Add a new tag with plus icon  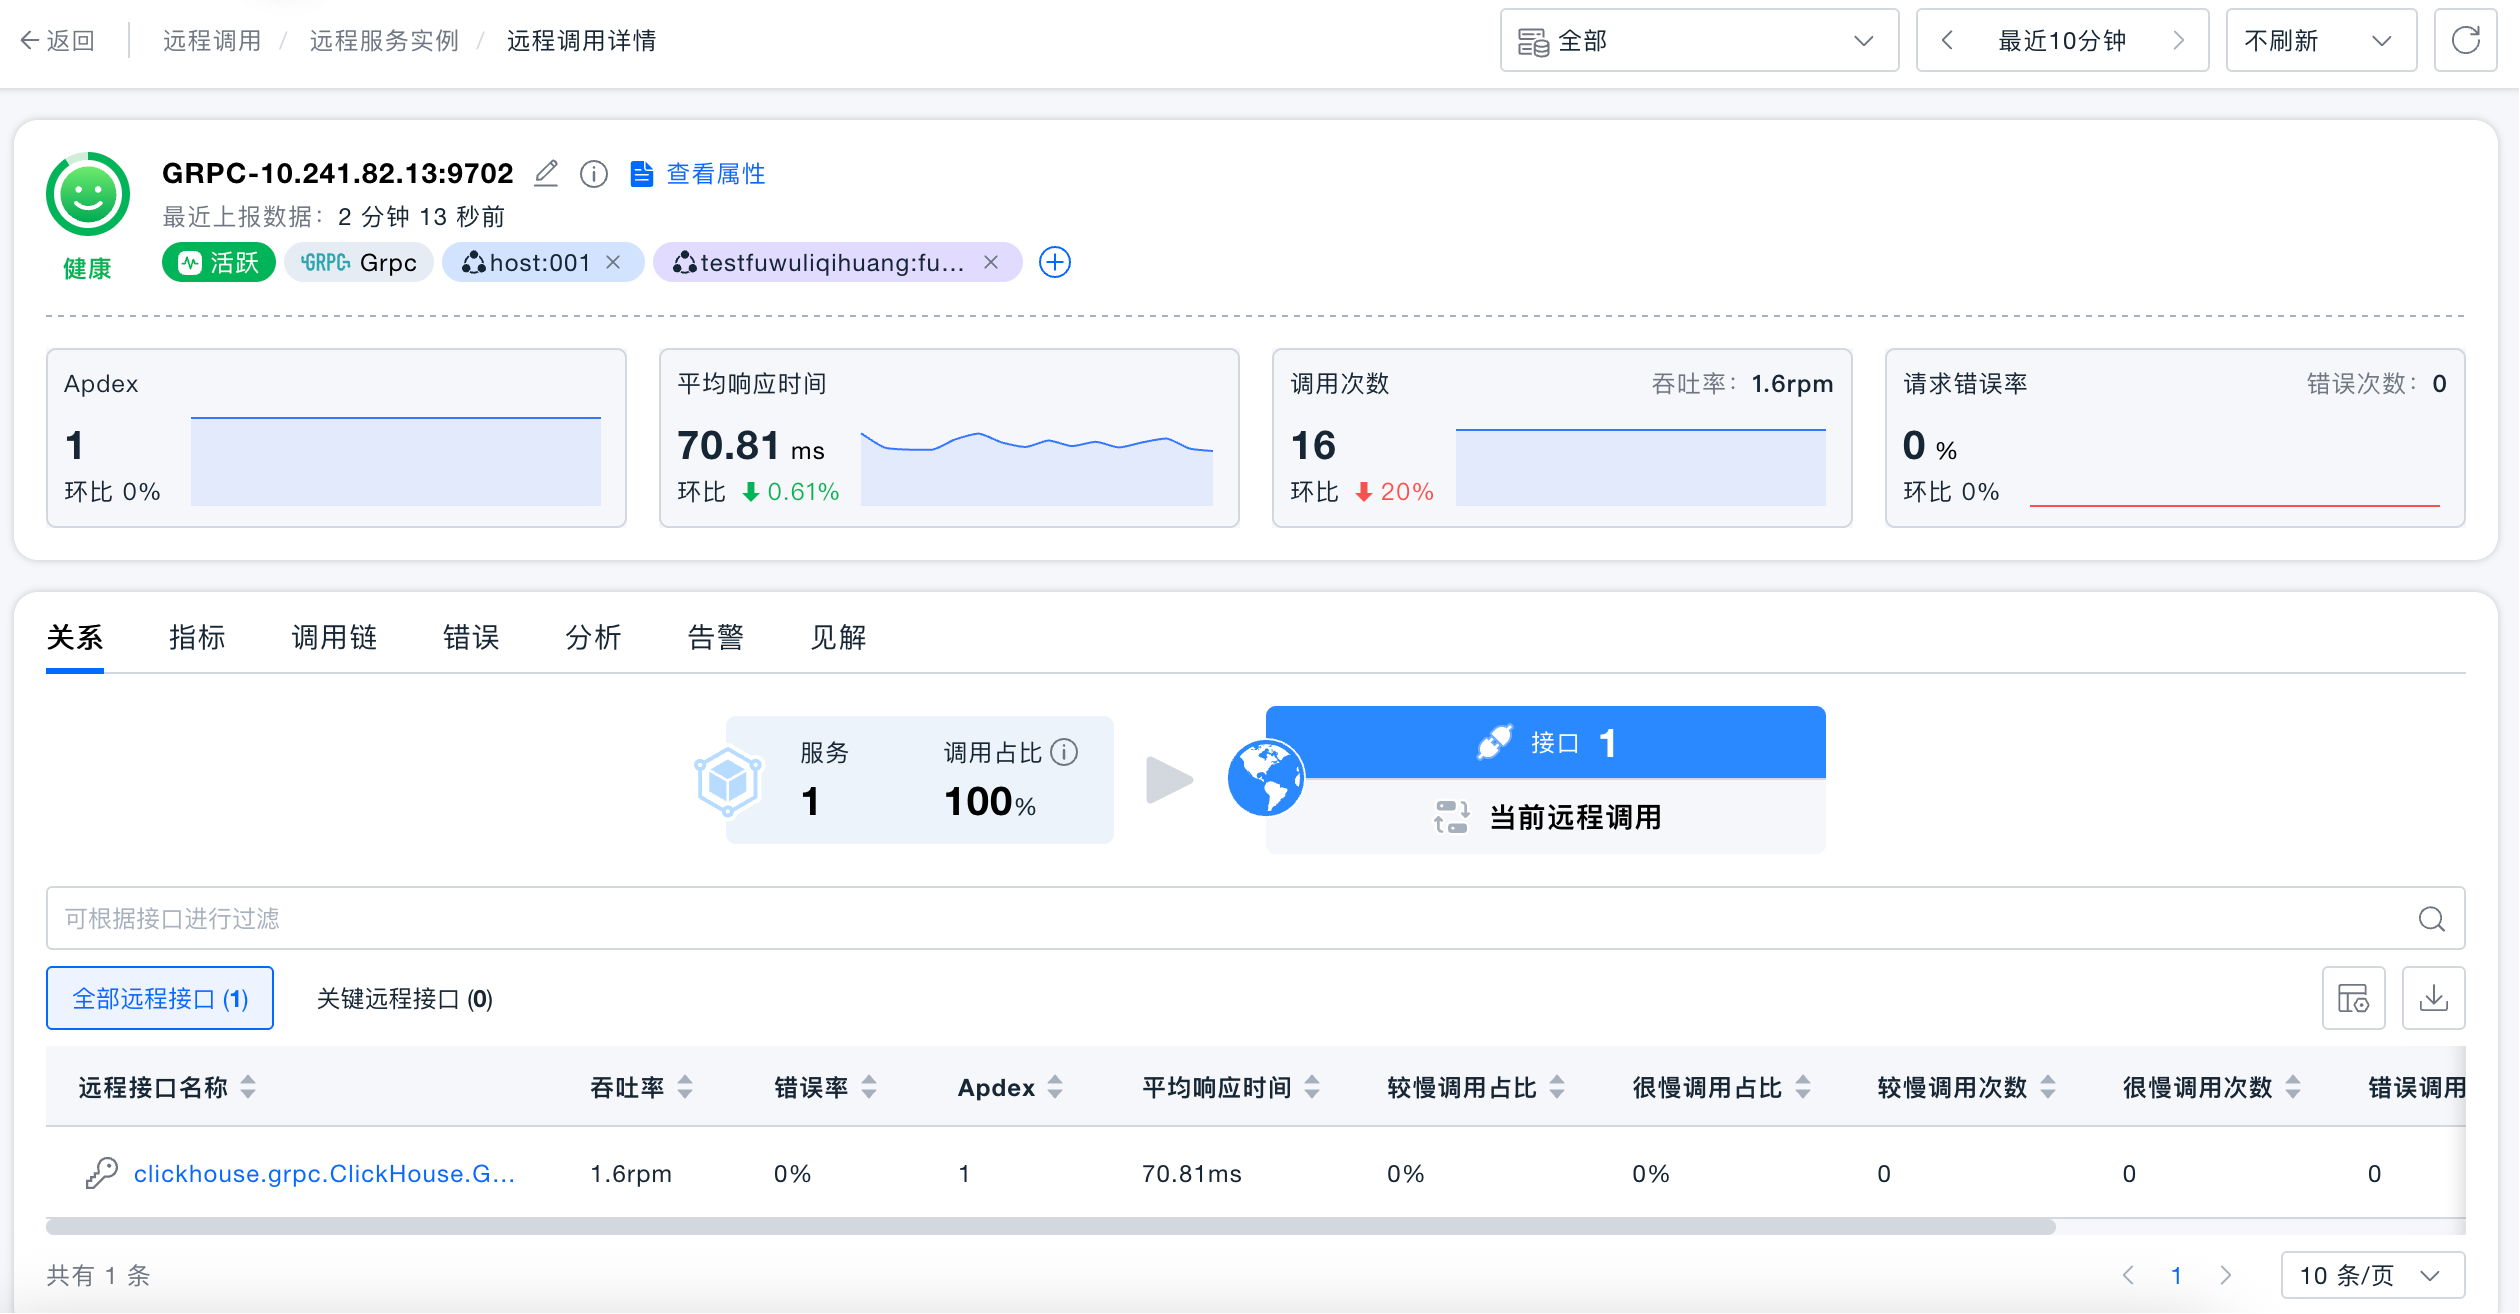1055,262
